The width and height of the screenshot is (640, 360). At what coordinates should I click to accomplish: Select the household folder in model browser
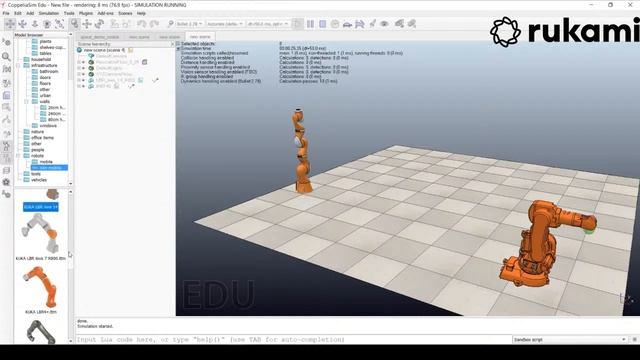[x=41, y=59]
